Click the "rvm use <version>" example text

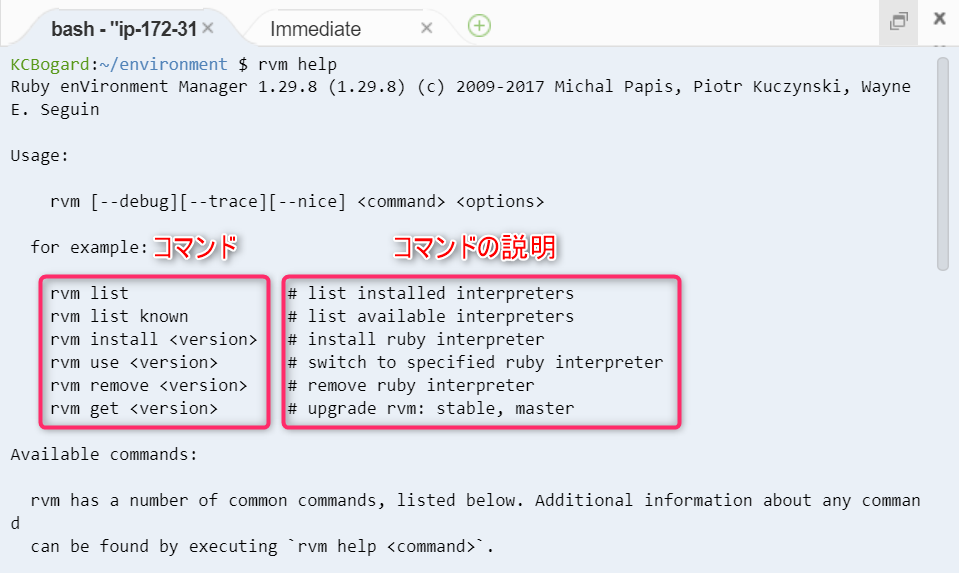[x=134, y=363]
